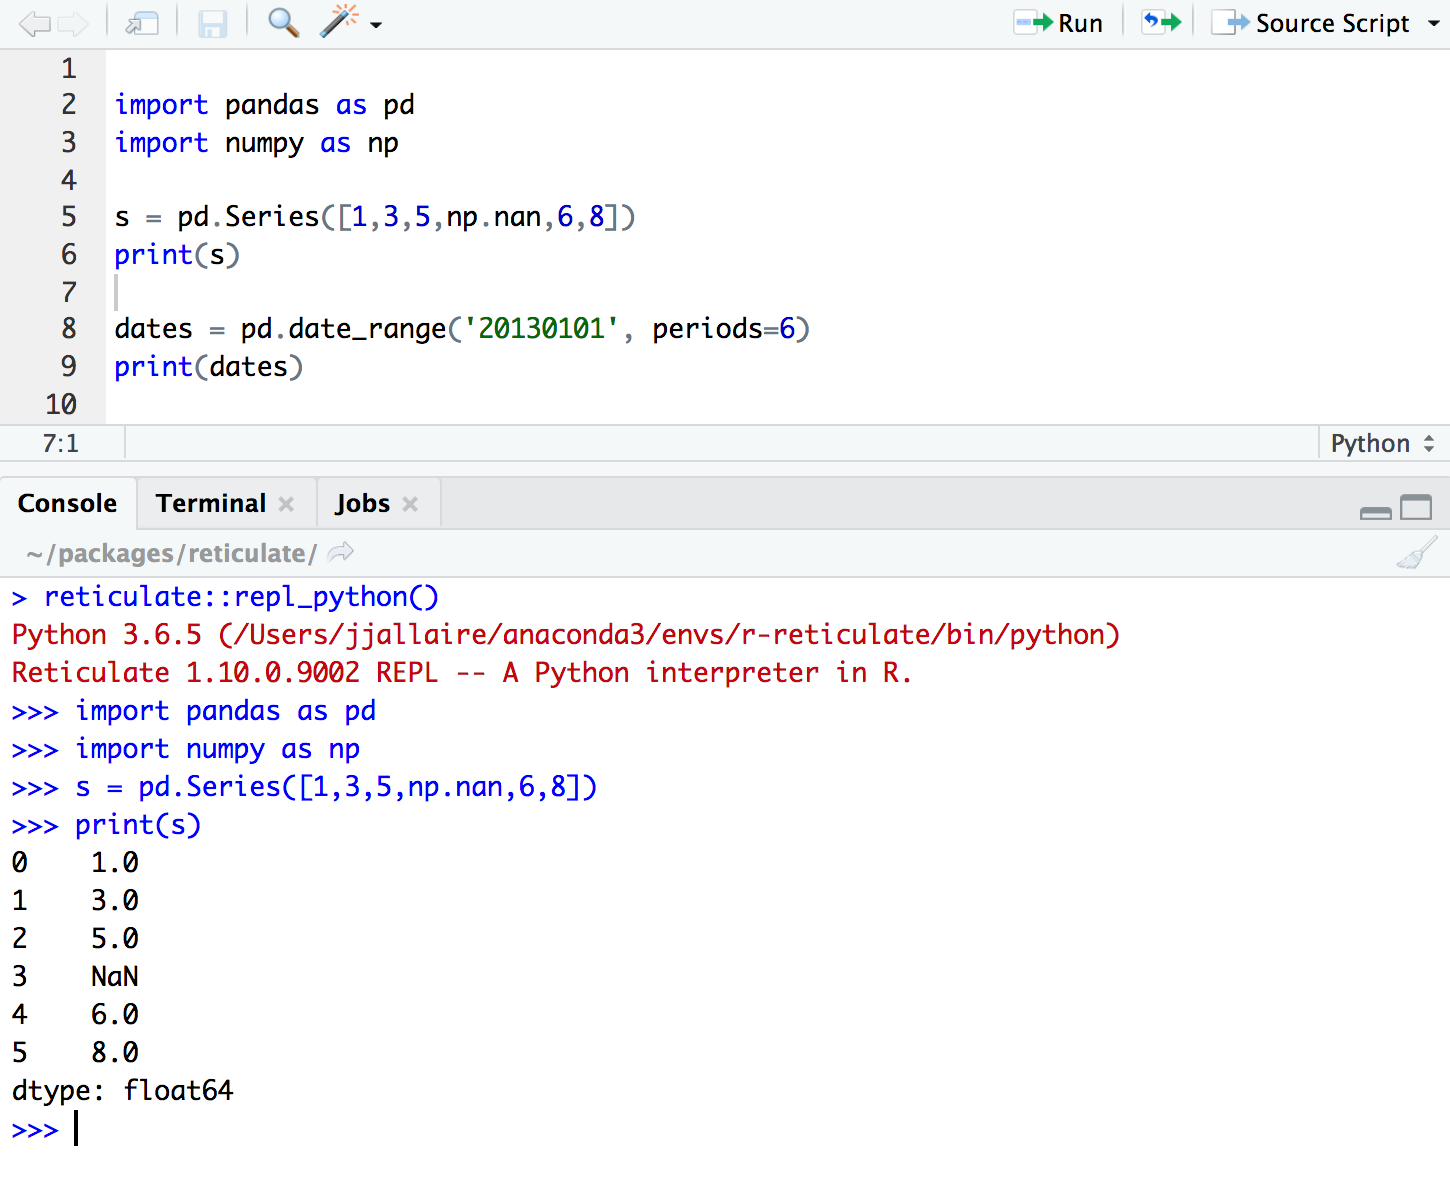The width and height of the screenshot is (1450, 1202).
Task: Expand the code tools dropdown arrow
Action: (376, 24)
